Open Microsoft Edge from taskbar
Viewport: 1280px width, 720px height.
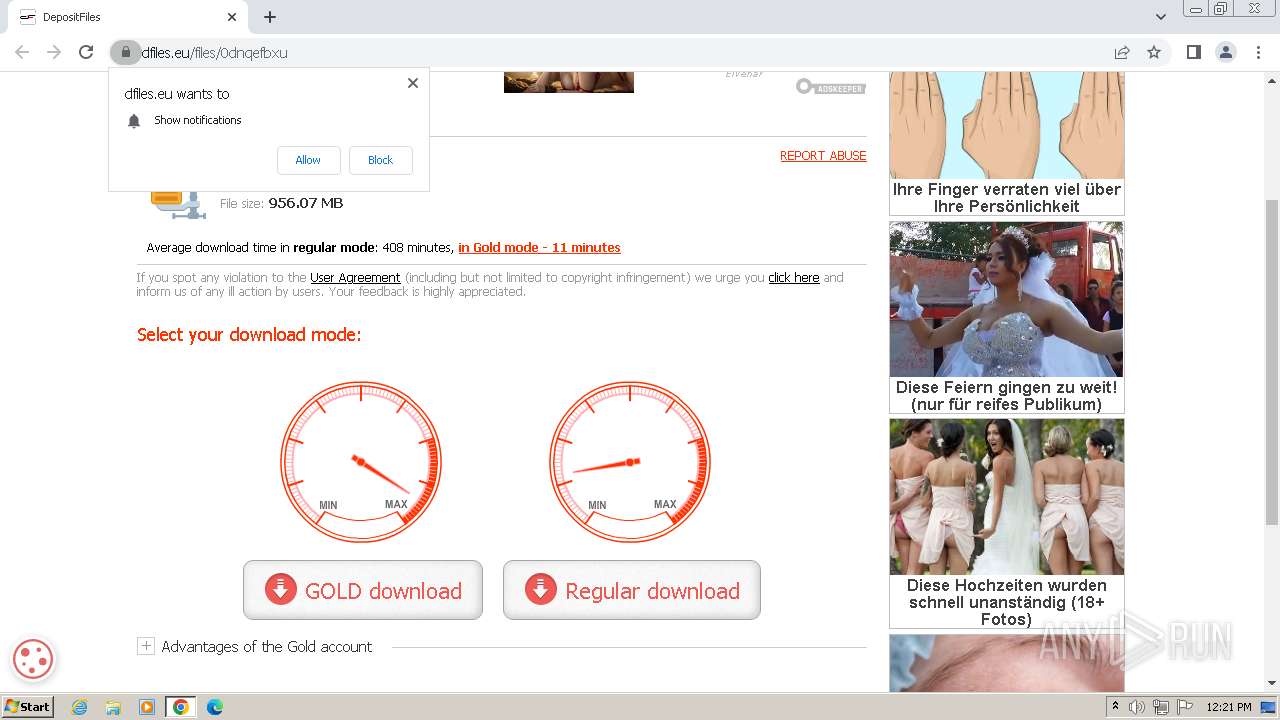coord(214,707)
